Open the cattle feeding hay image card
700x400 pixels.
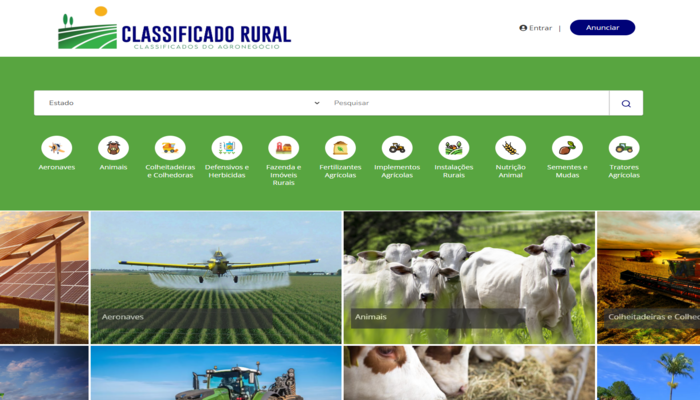(469, 373)
